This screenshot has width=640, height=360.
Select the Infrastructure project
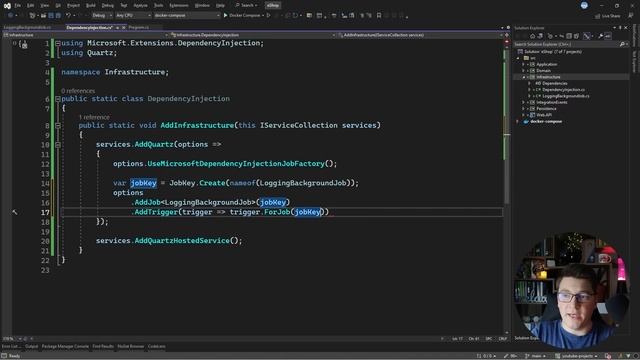click(548, 77)
